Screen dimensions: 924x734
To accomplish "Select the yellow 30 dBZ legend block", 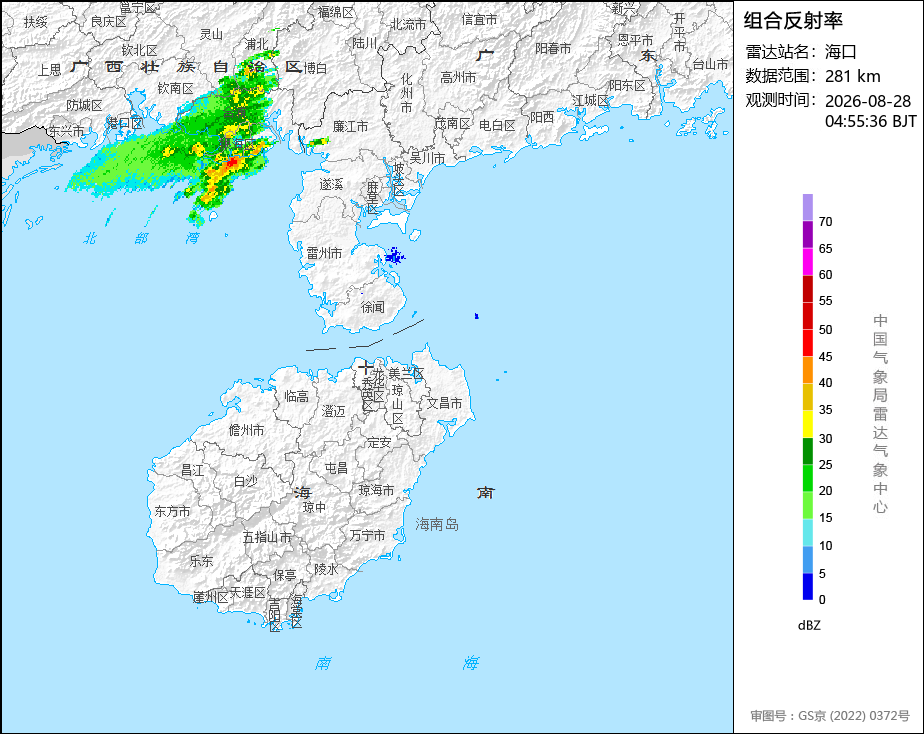I will (807, 424).
